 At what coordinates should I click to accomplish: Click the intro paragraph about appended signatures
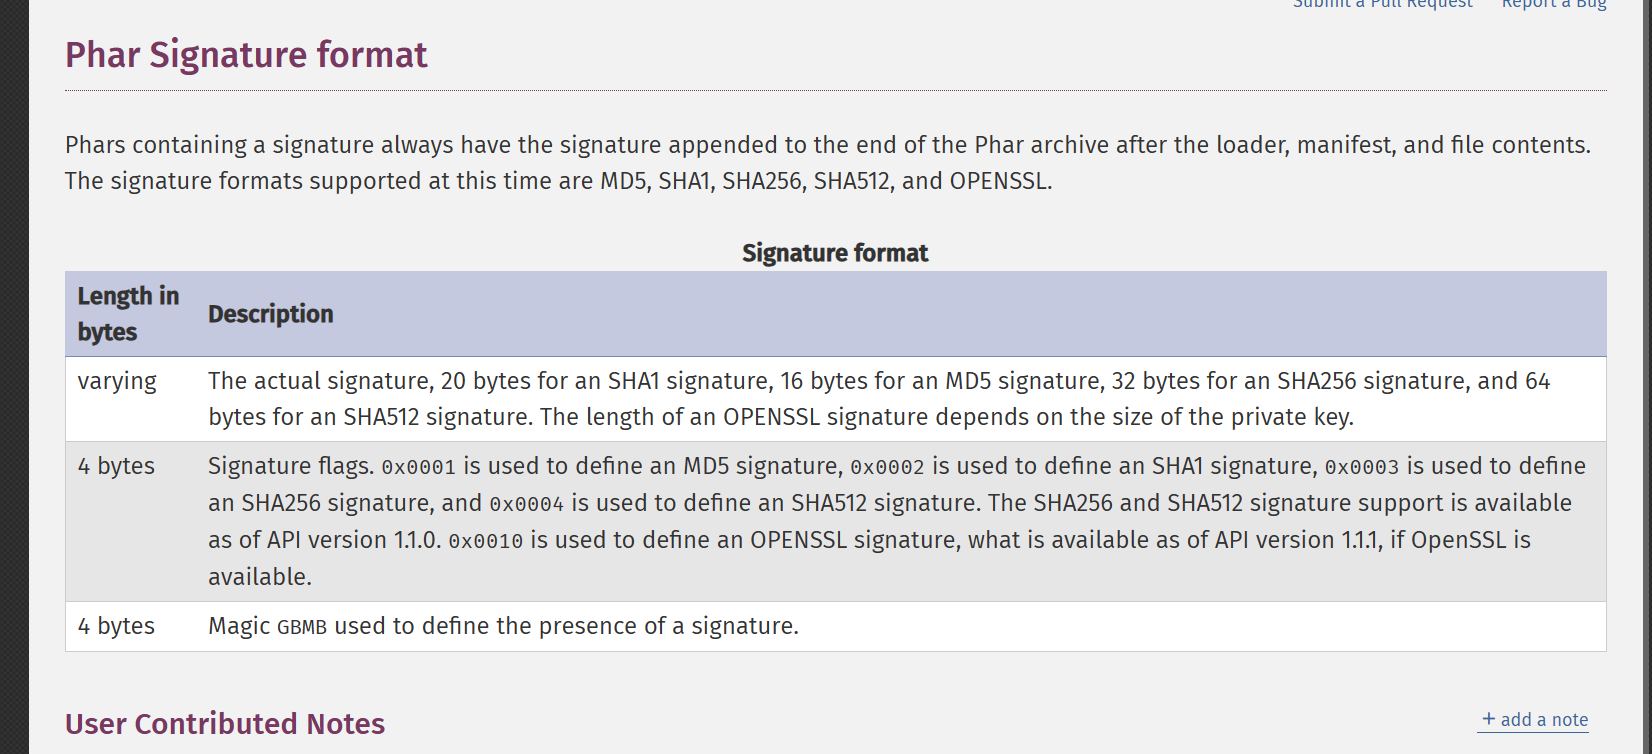(828, 163)
